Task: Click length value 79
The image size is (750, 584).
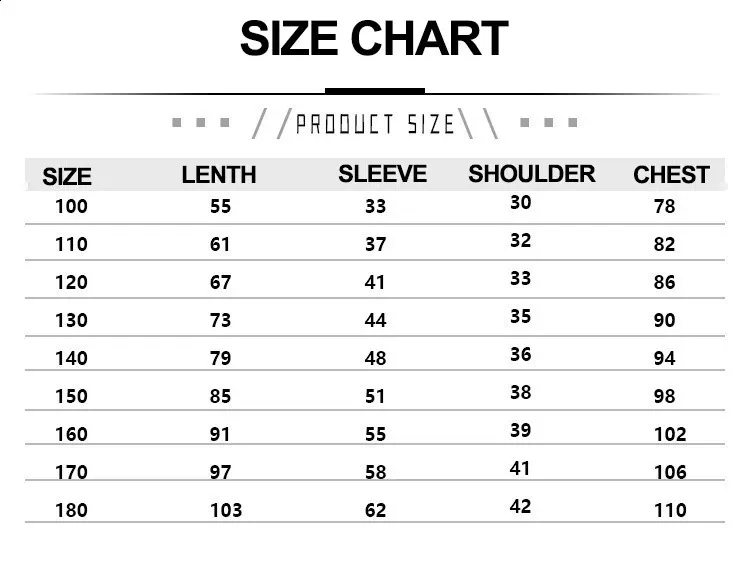Action: (x=221, y=358)
